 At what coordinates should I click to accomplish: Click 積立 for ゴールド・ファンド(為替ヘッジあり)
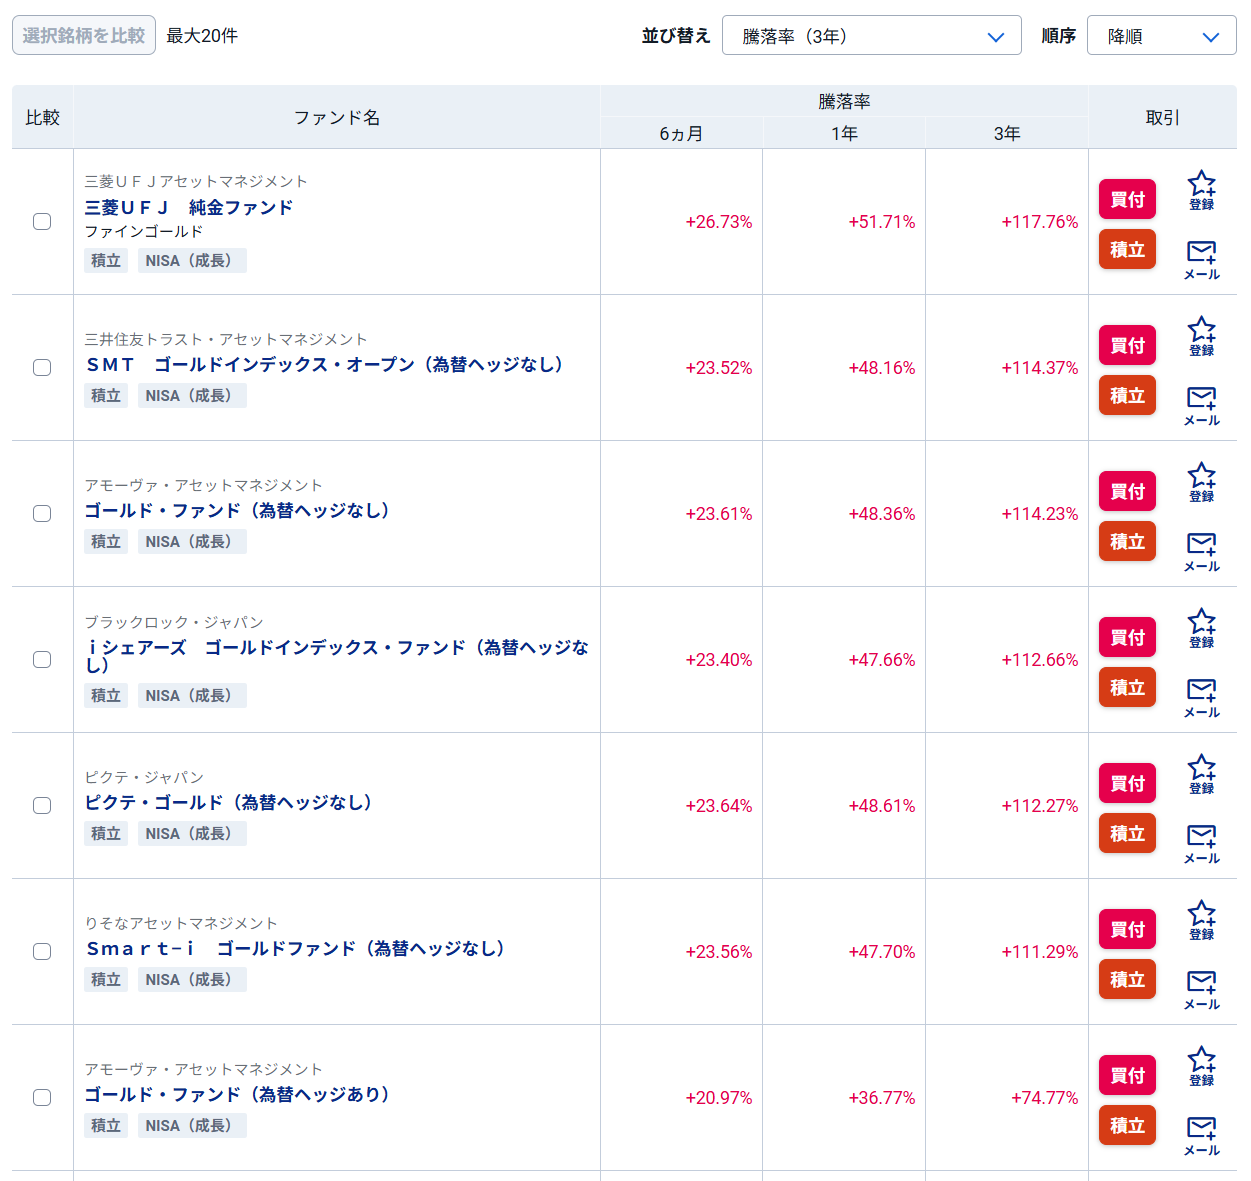point(1127,1125)
